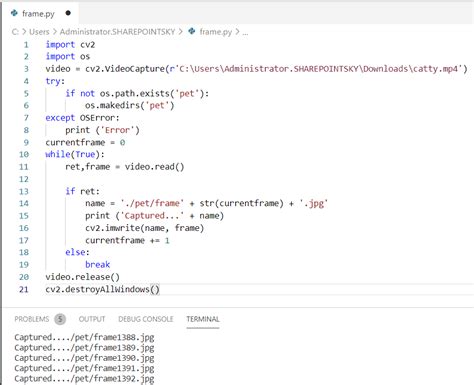474x385 pixels.
Task: Open the Administrator.SHAREPOINTSKY breadcrumb segment
Action: (117, 32)
